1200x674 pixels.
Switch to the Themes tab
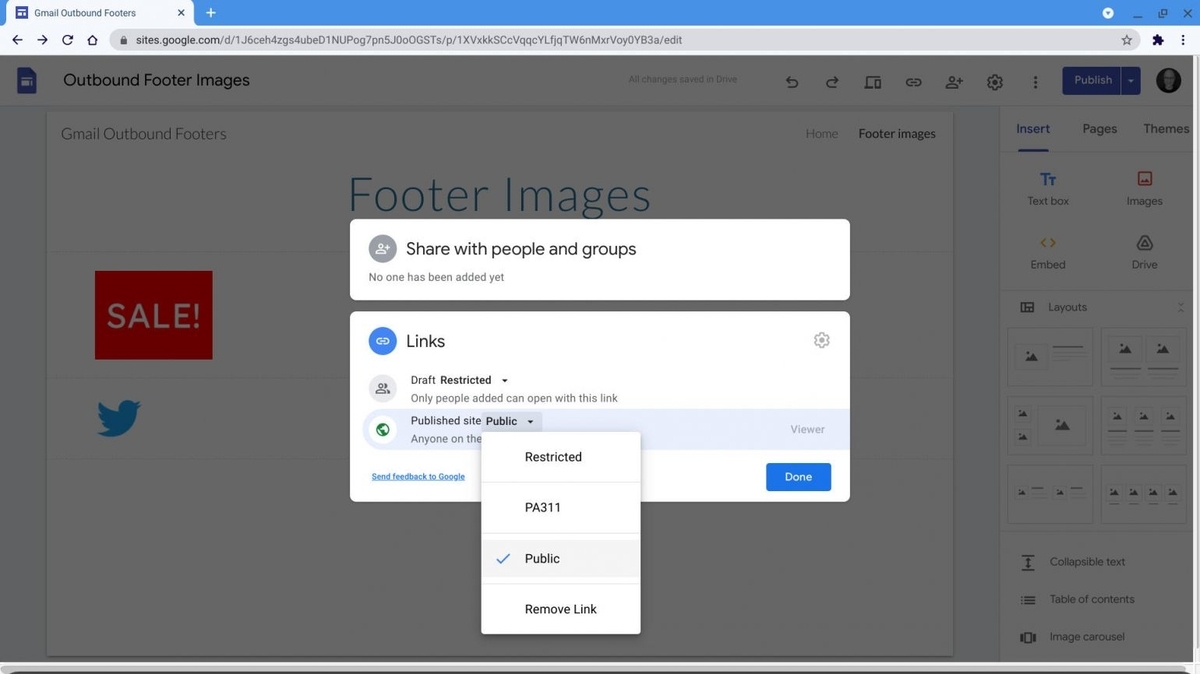(x=1165, y=129)
